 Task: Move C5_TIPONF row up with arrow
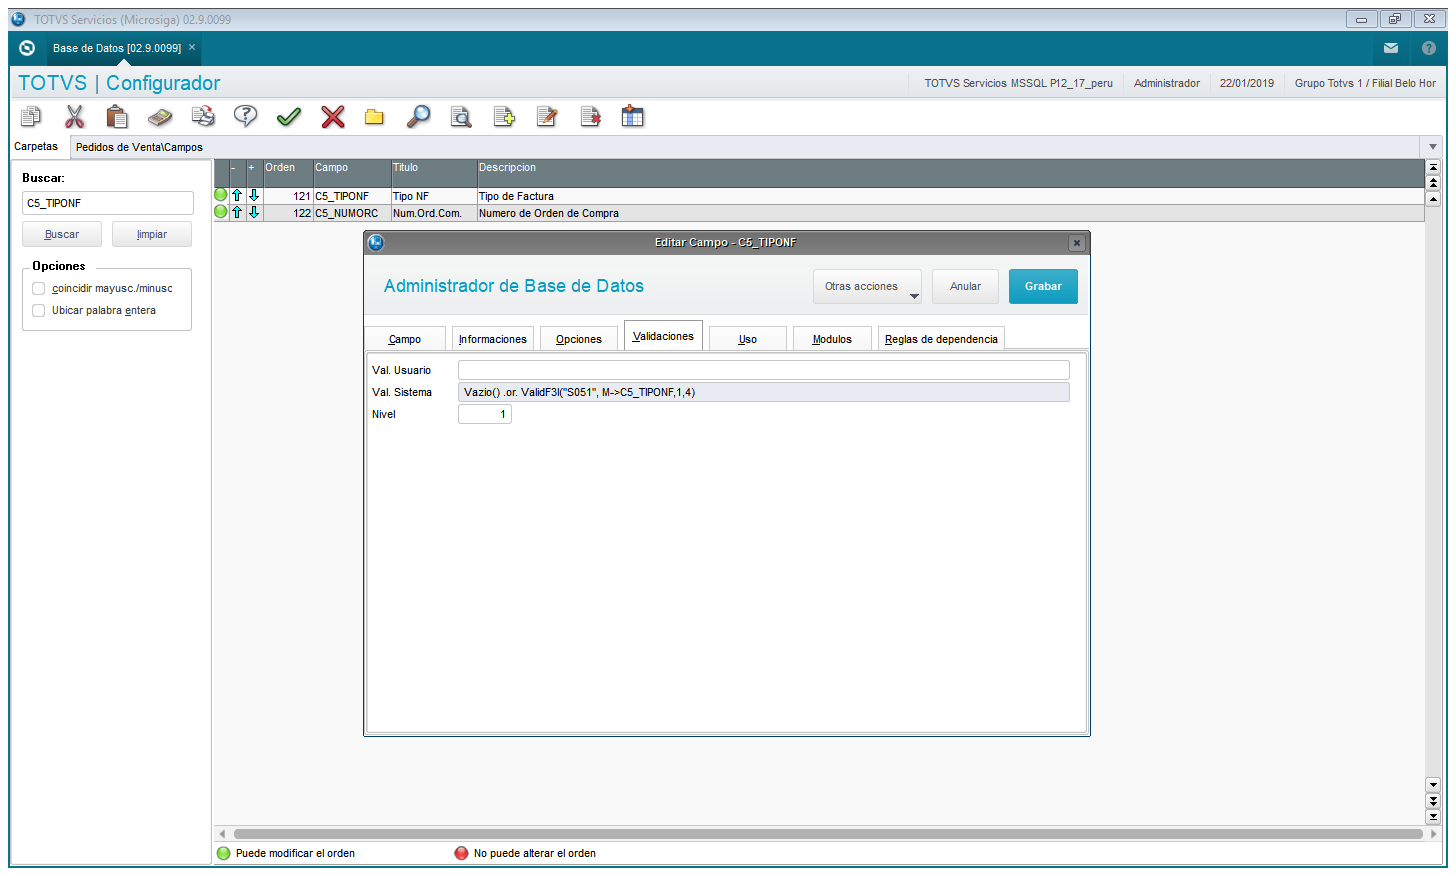pyautogui.click(x=237, y=196)
